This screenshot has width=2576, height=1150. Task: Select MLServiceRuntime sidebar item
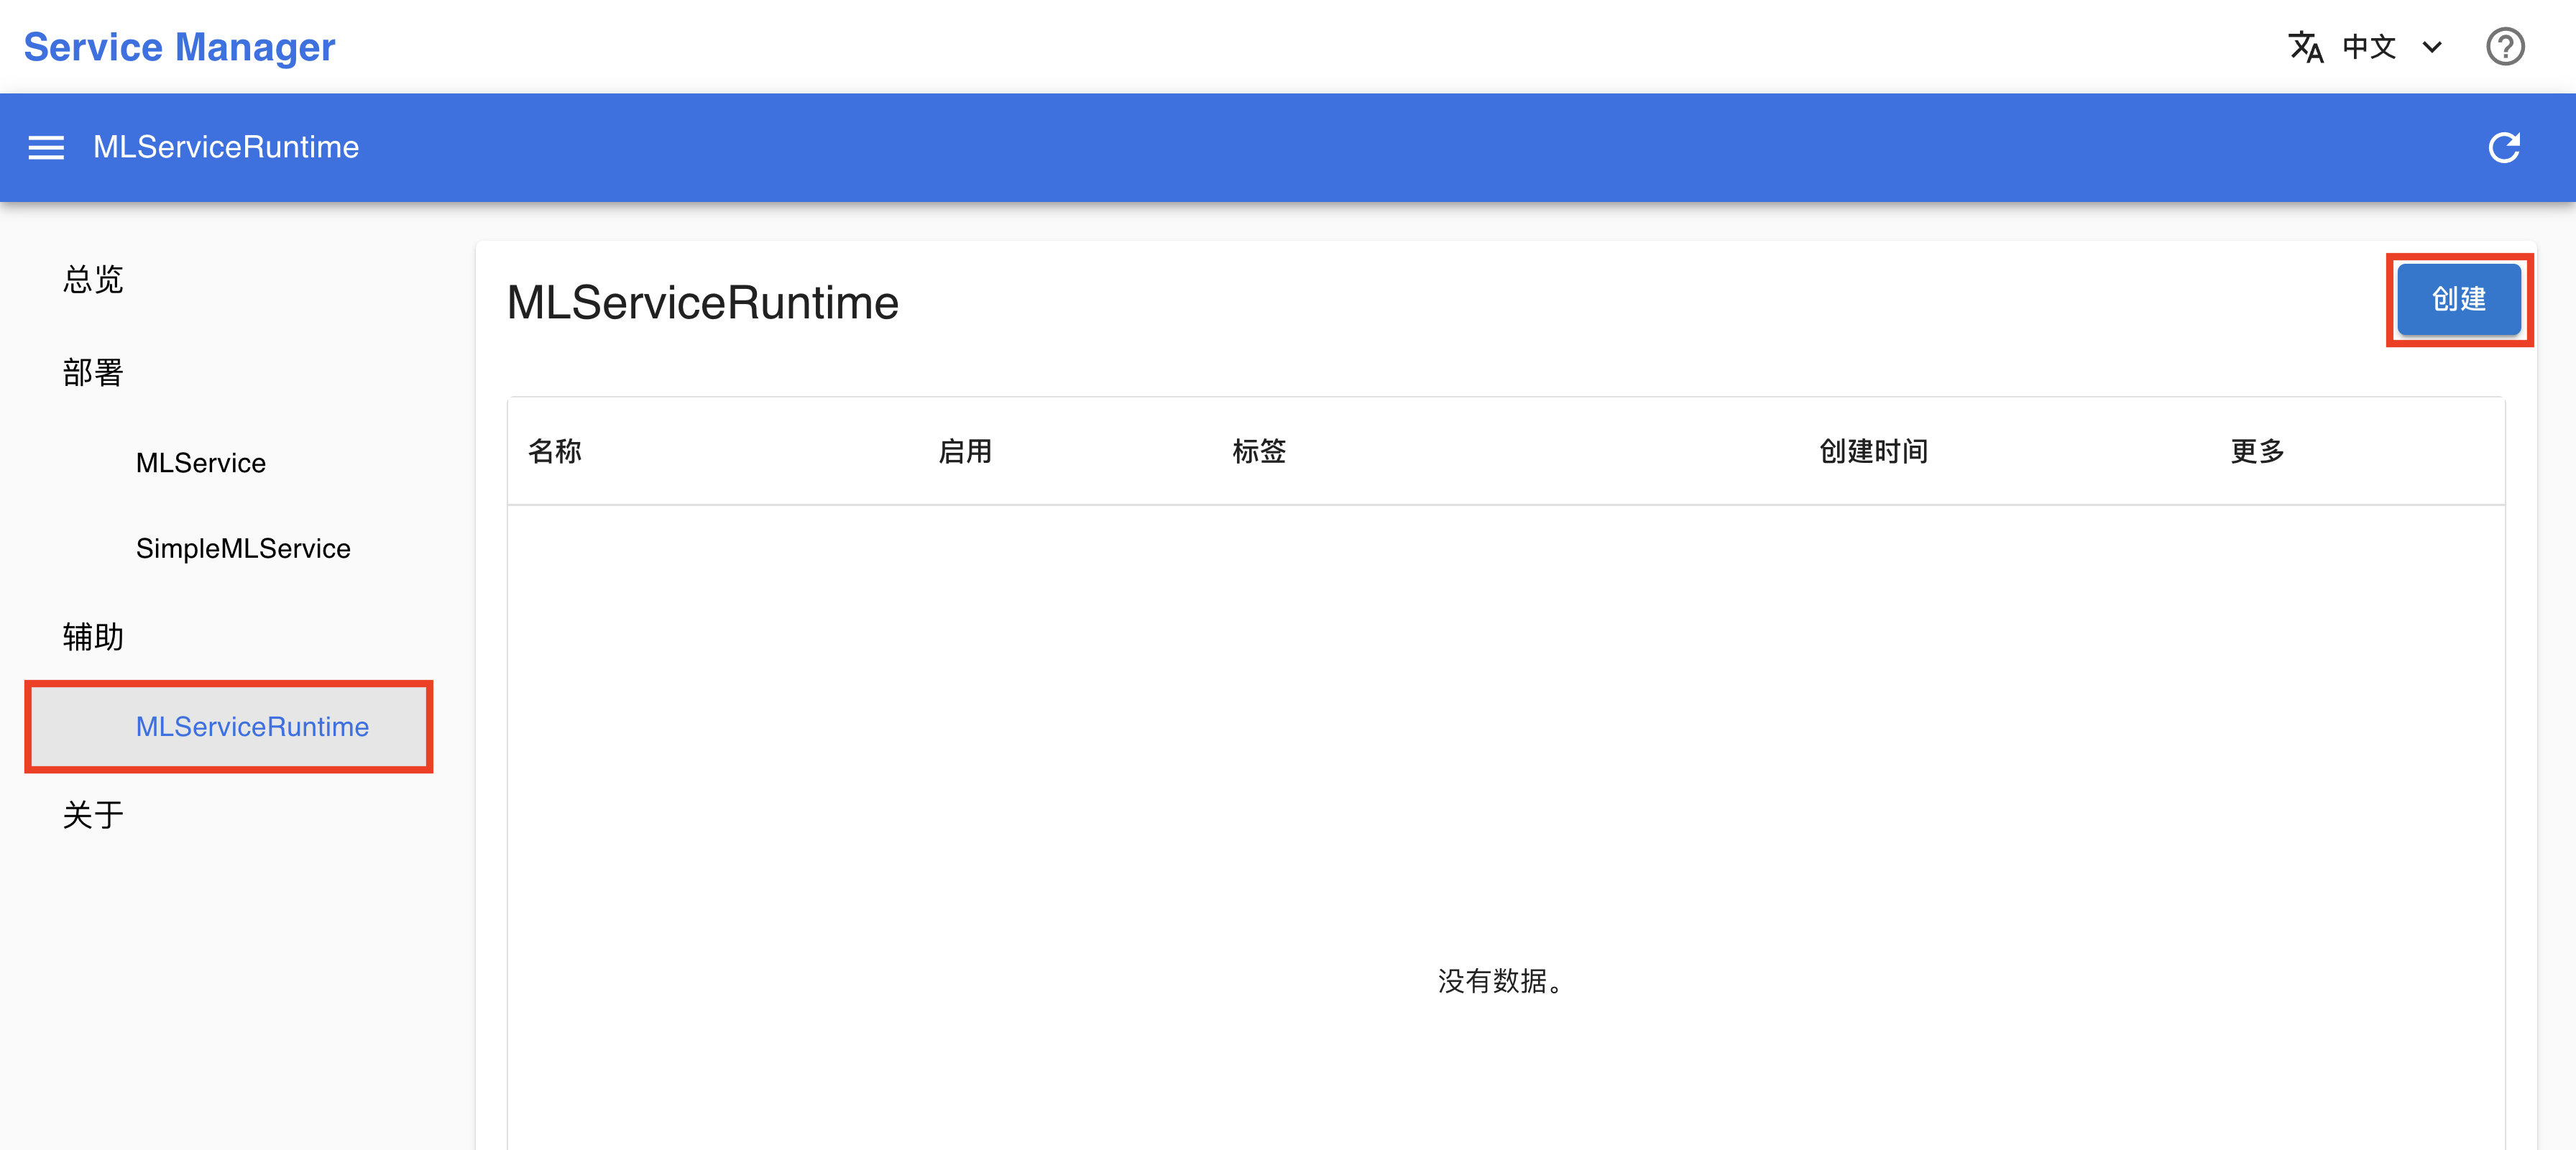(229, 726)
